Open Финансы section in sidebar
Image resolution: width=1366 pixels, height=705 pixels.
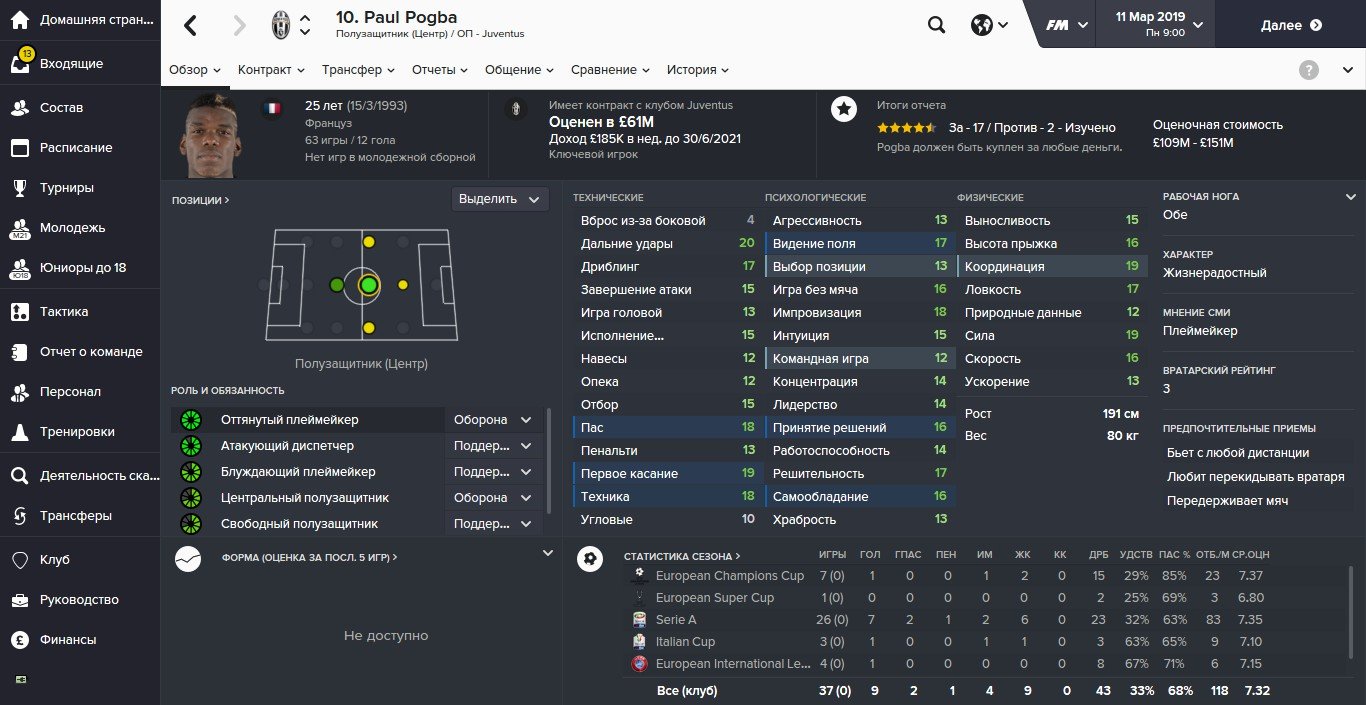click(x=68, y=640)
